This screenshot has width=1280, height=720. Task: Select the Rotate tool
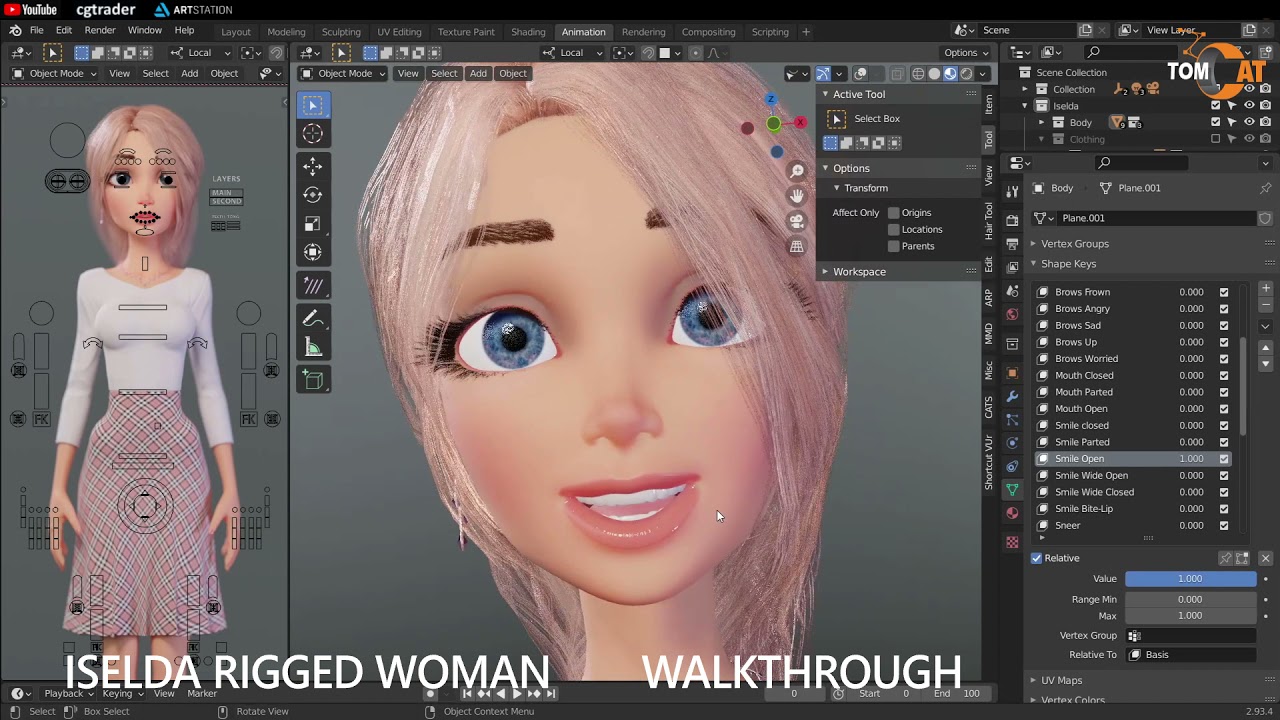click(313, 195)
